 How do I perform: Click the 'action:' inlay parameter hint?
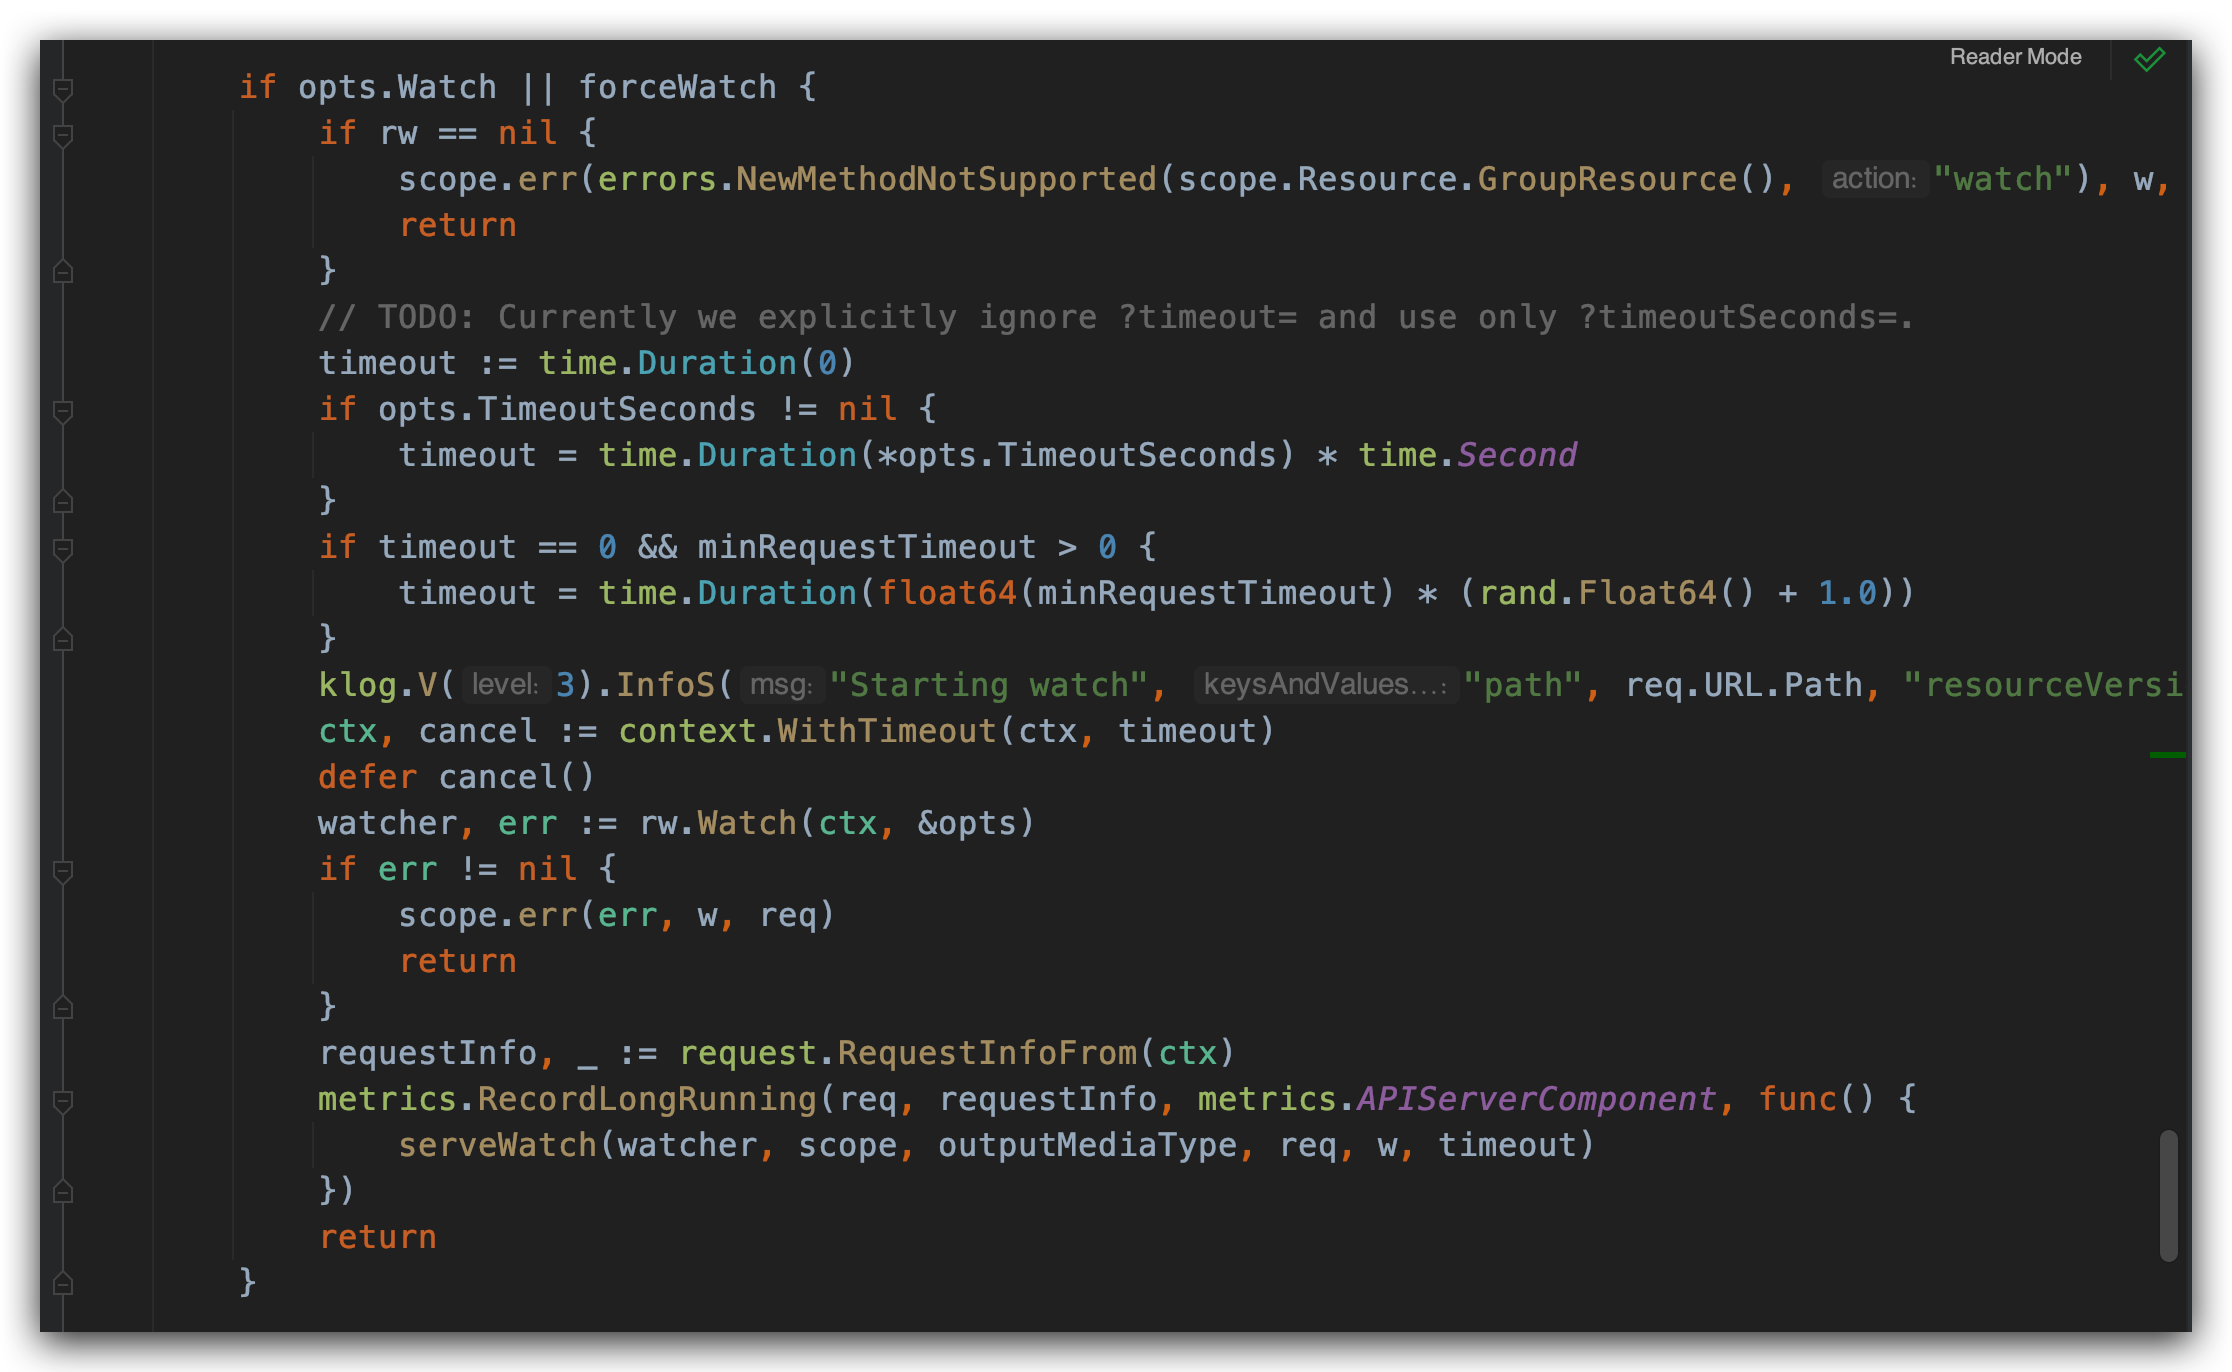pos(1873,179)
